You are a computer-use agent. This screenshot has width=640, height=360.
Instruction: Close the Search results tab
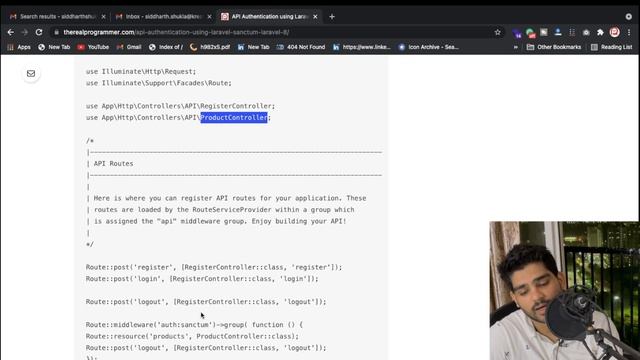(103, 17)
